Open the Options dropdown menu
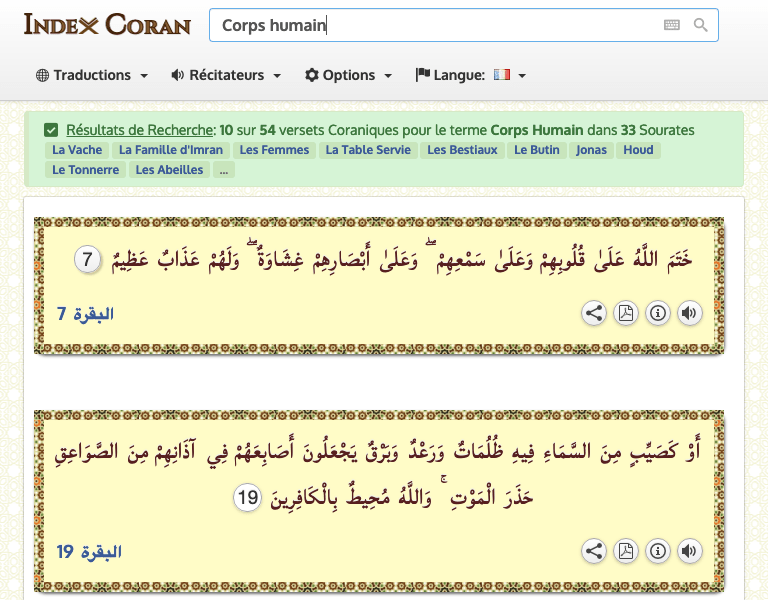 point(348,75)
